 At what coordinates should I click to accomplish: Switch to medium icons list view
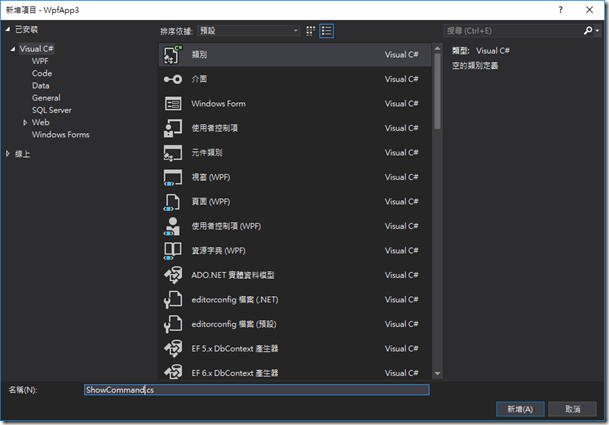[326, 31]
